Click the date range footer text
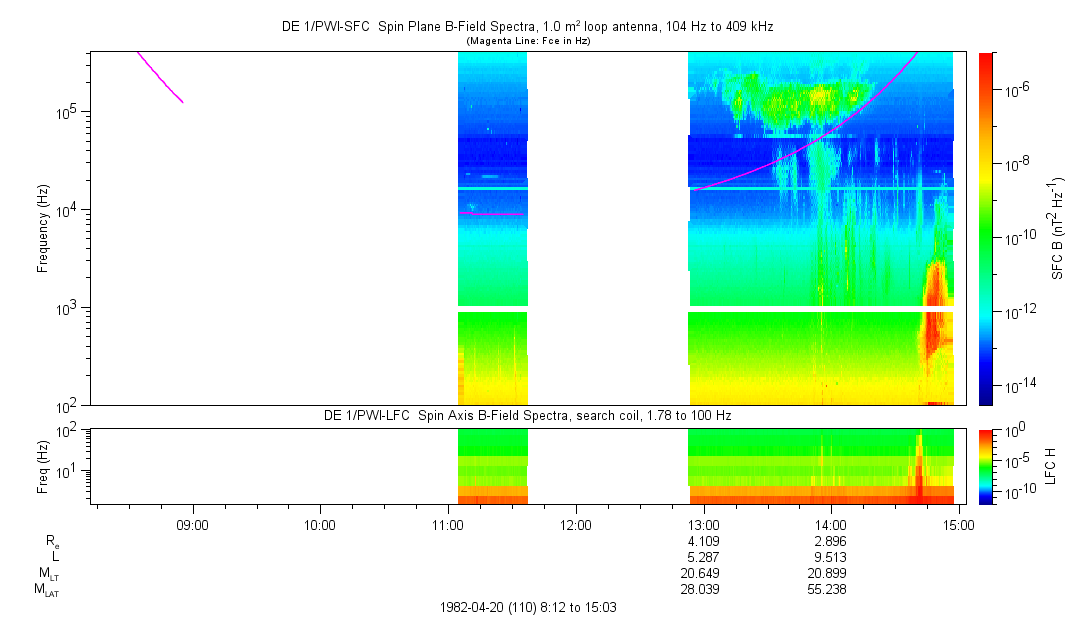 coord(534,607)
